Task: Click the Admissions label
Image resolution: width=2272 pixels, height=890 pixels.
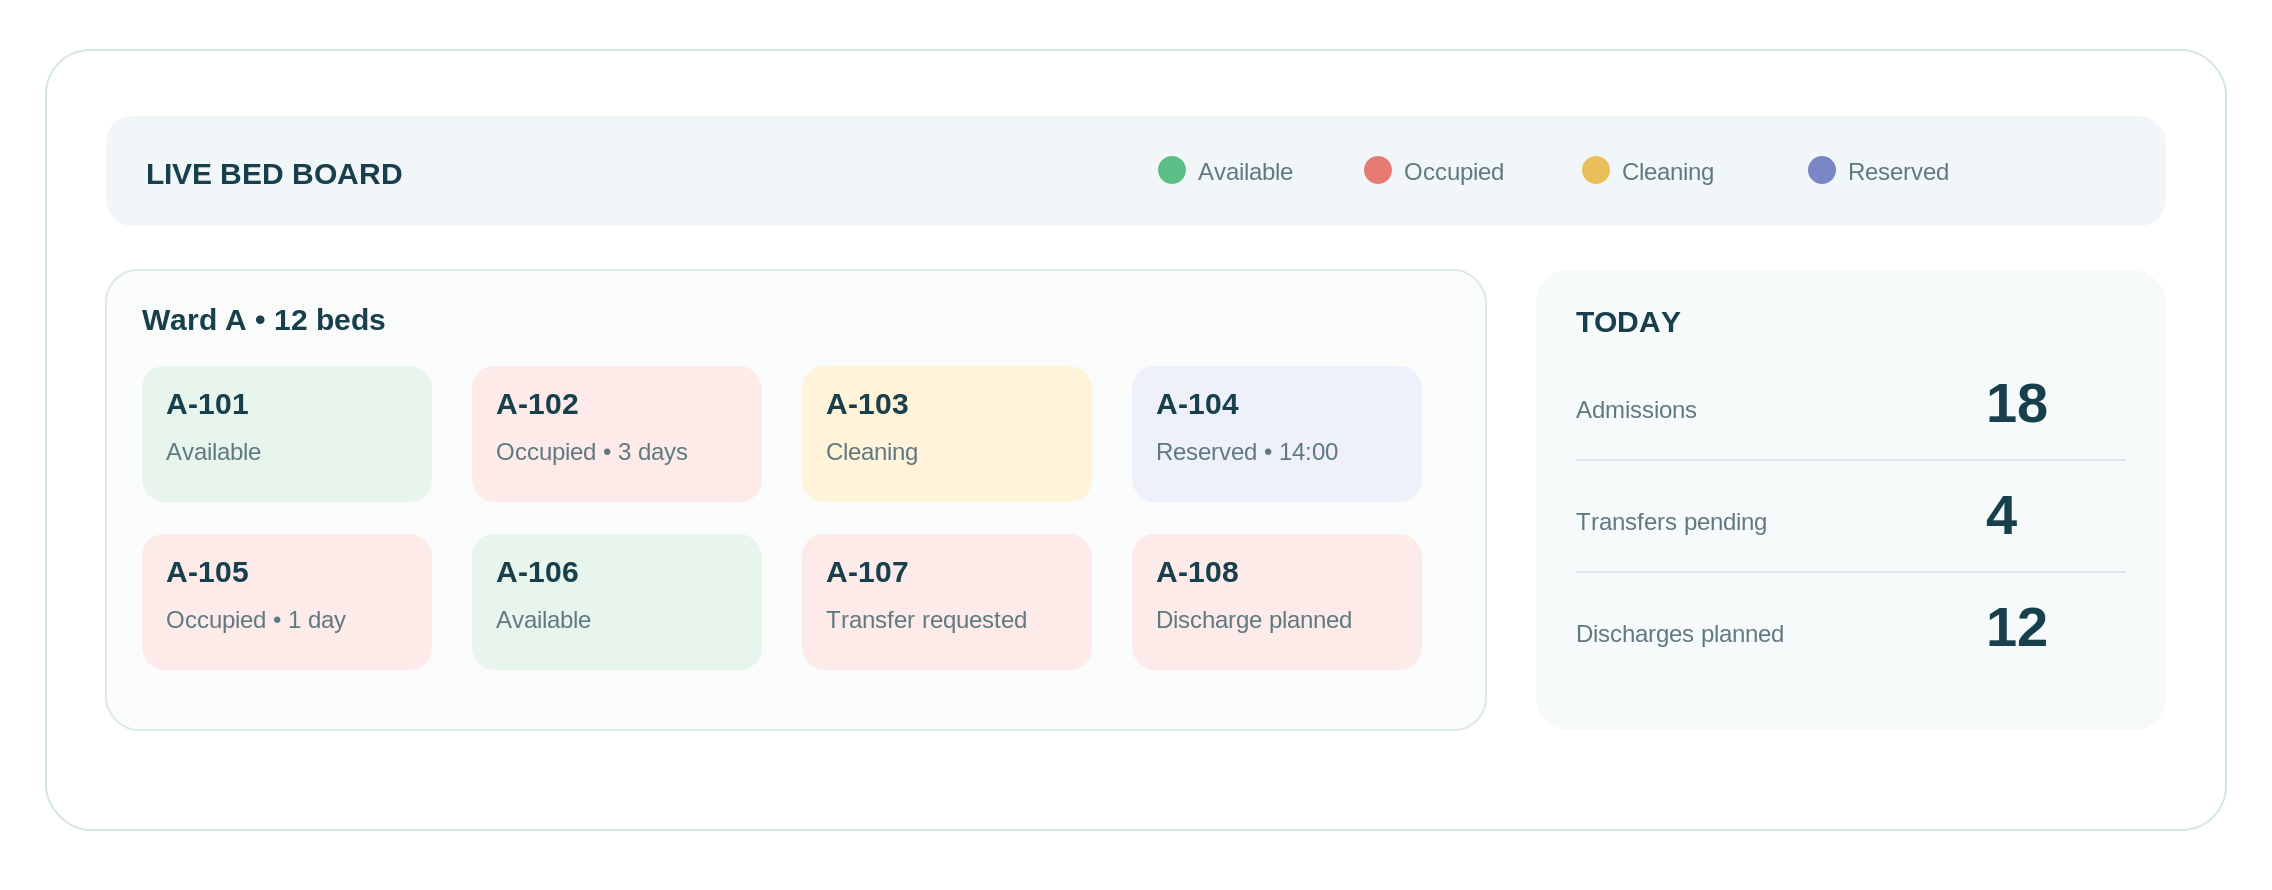Action: (1636, 410)
